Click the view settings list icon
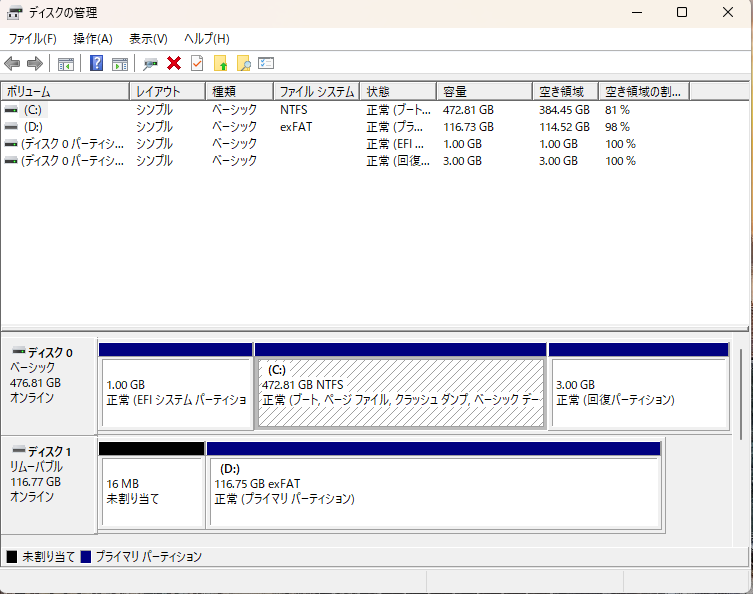The image size is (753, 594). [x=266, y=63]
